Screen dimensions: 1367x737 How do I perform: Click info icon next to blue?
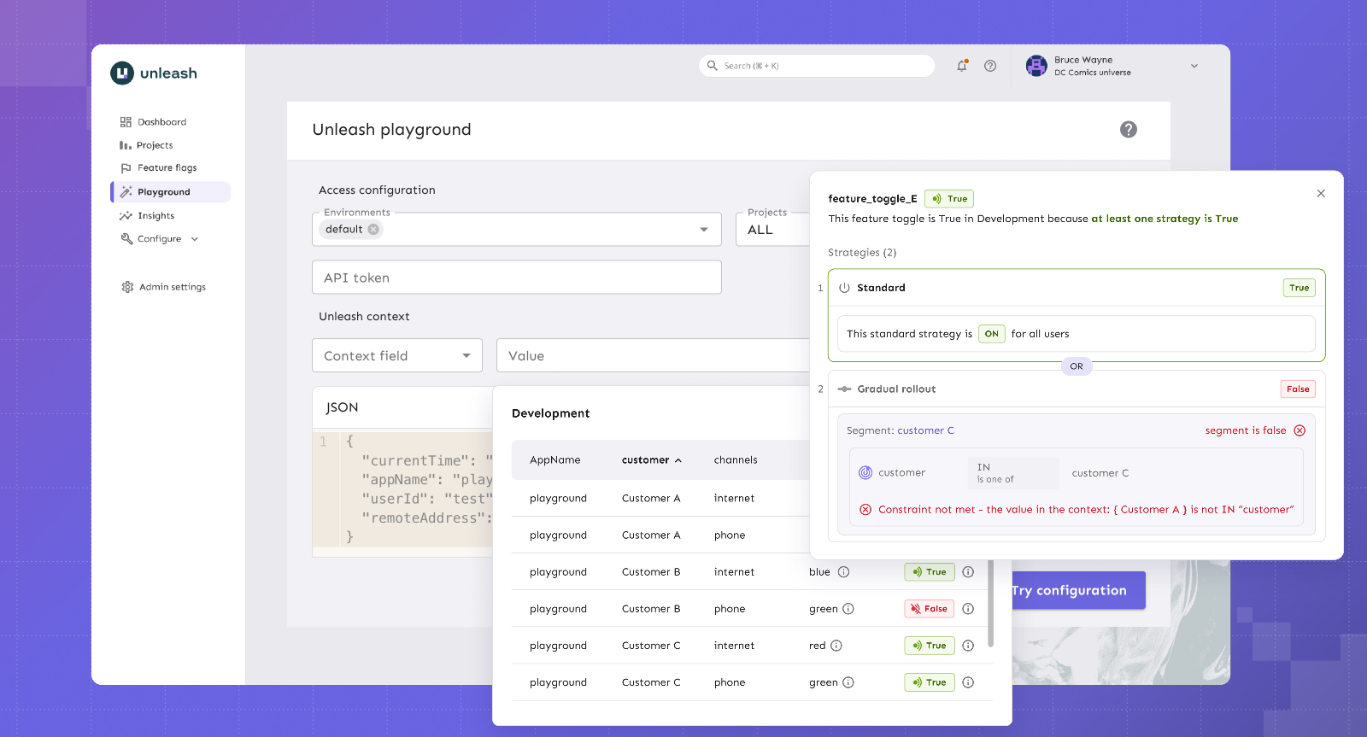[843, 572]
